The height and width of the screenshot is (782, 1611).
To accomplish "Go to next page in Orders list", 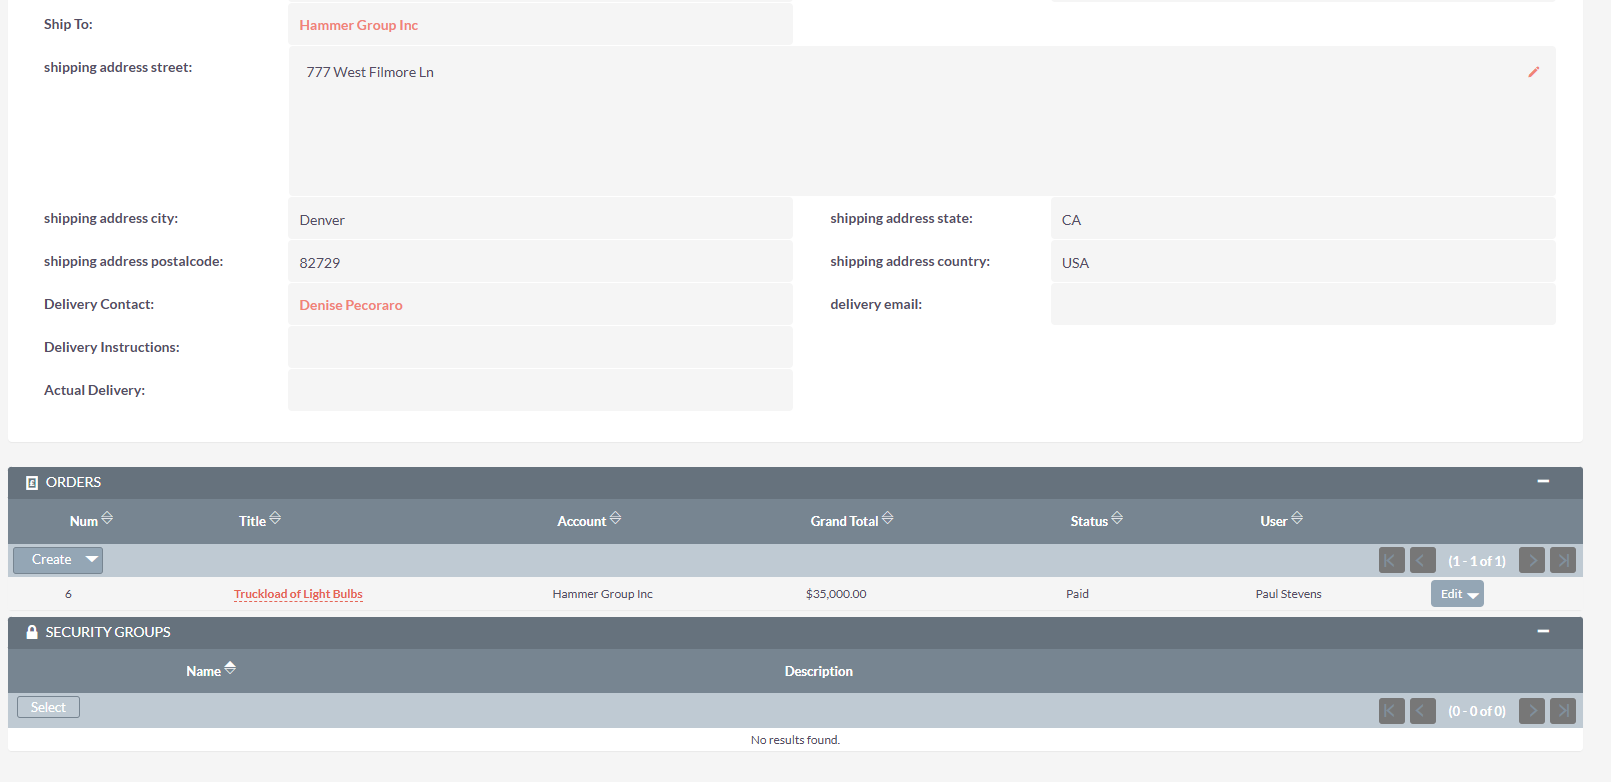I will [1531, 560].
